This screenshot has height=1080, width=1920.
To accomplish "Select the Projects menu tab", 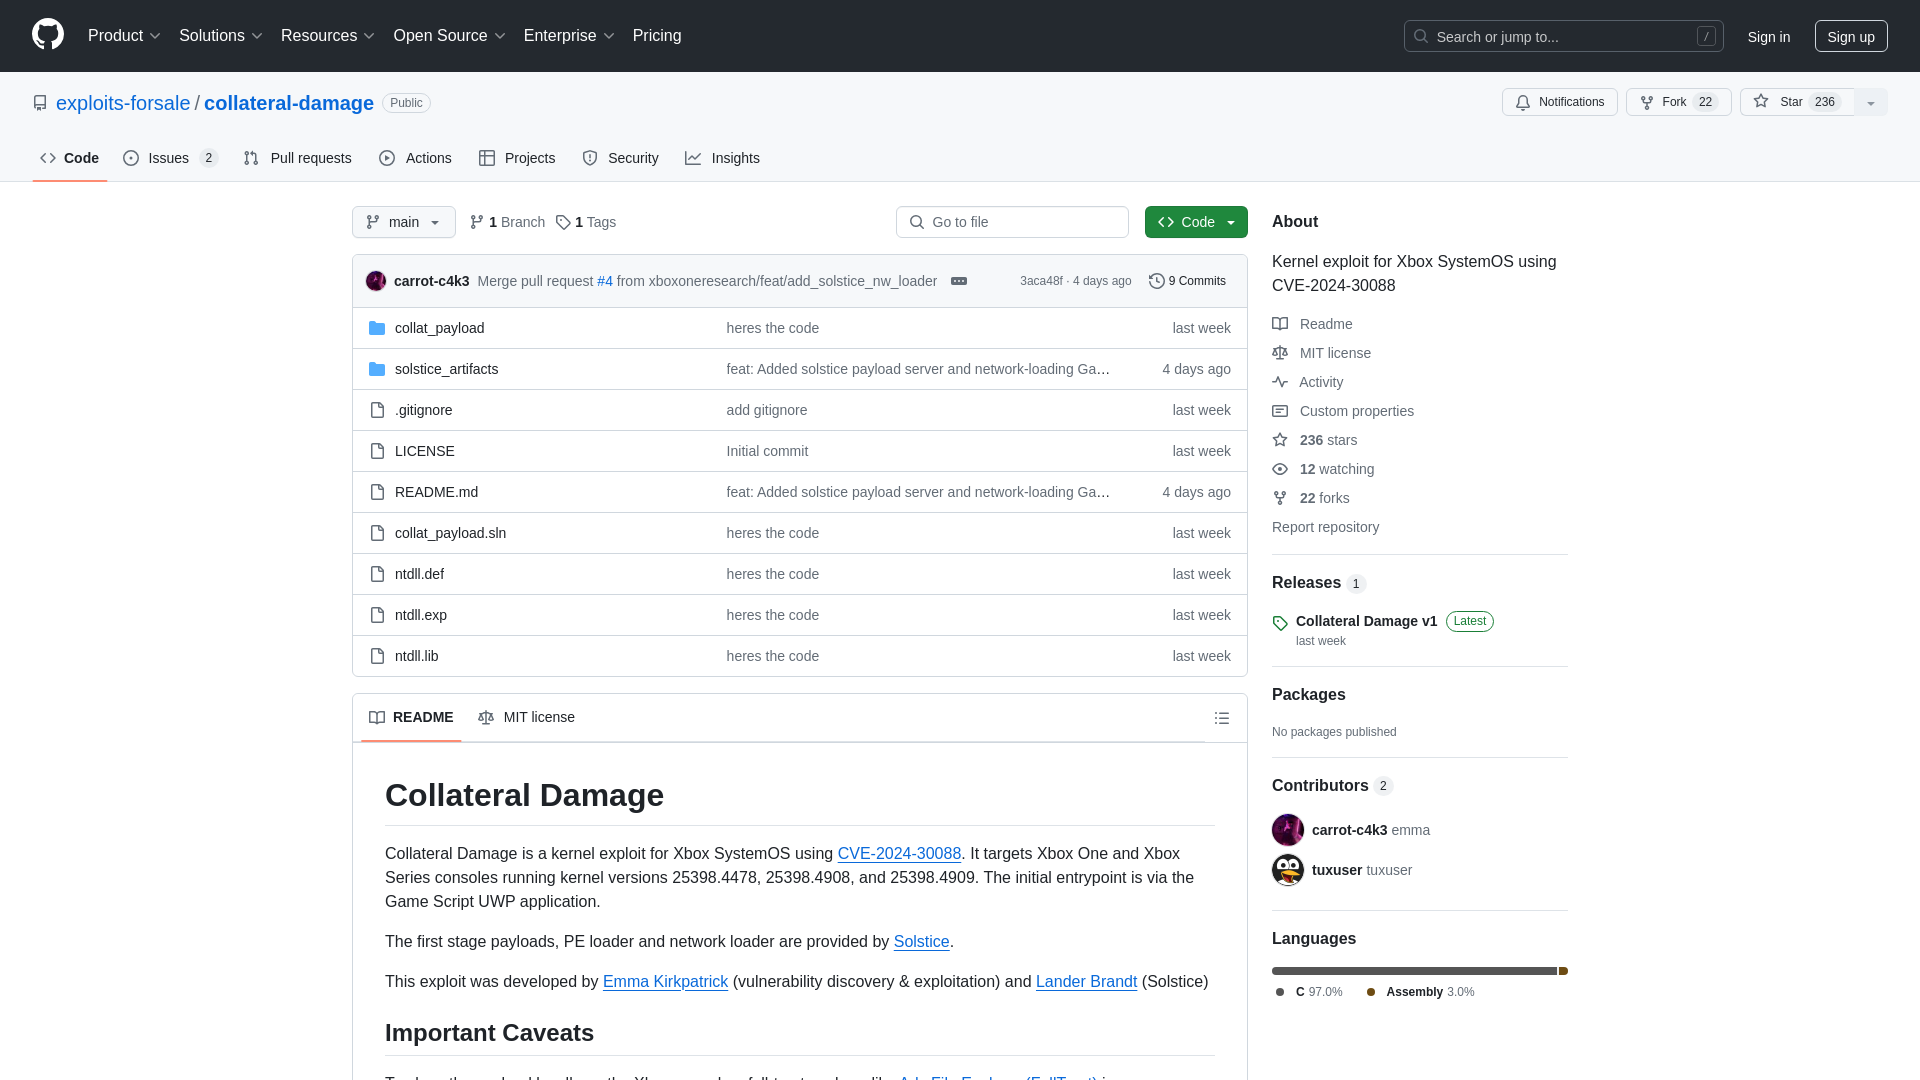I will 517,157.
